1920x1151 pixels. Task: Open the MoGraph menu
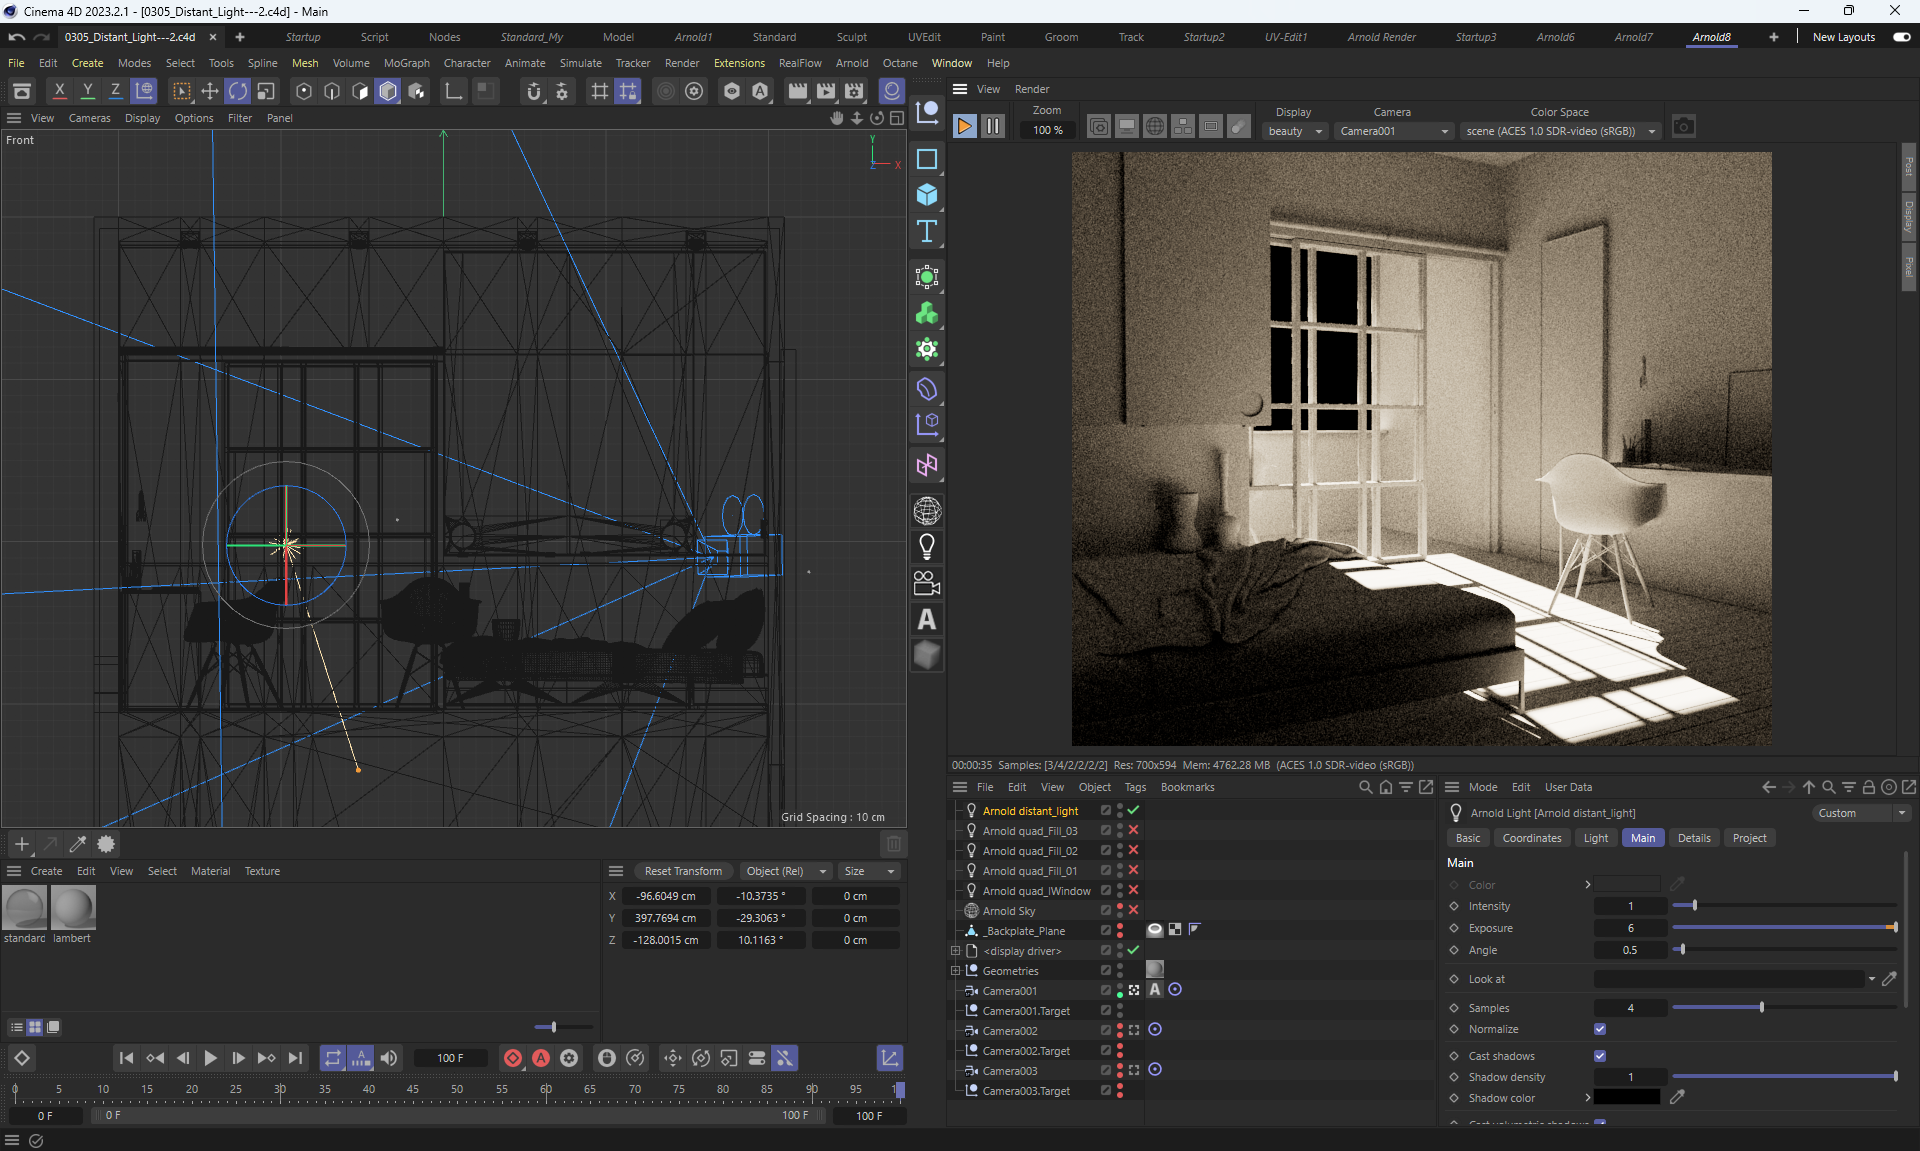point(406,63)
